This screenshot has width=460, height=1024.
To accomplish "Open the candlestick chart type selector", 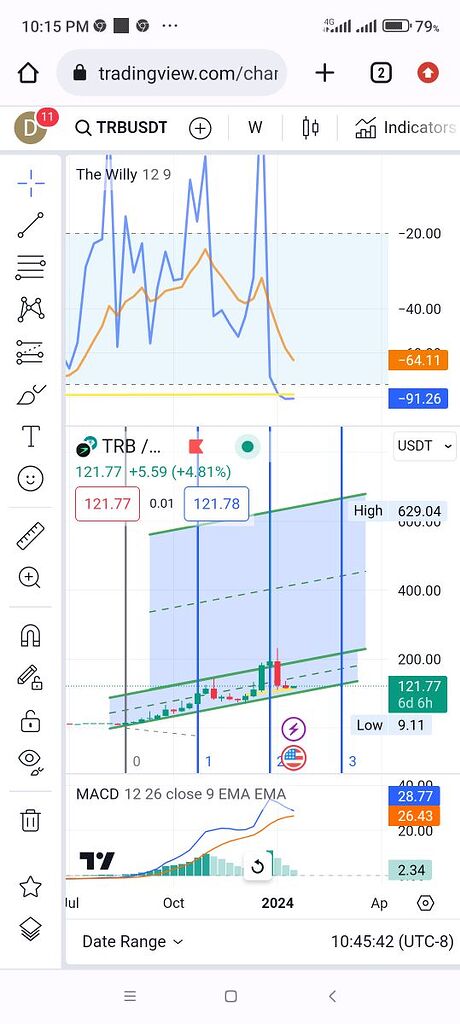I will tap(310, 128).
